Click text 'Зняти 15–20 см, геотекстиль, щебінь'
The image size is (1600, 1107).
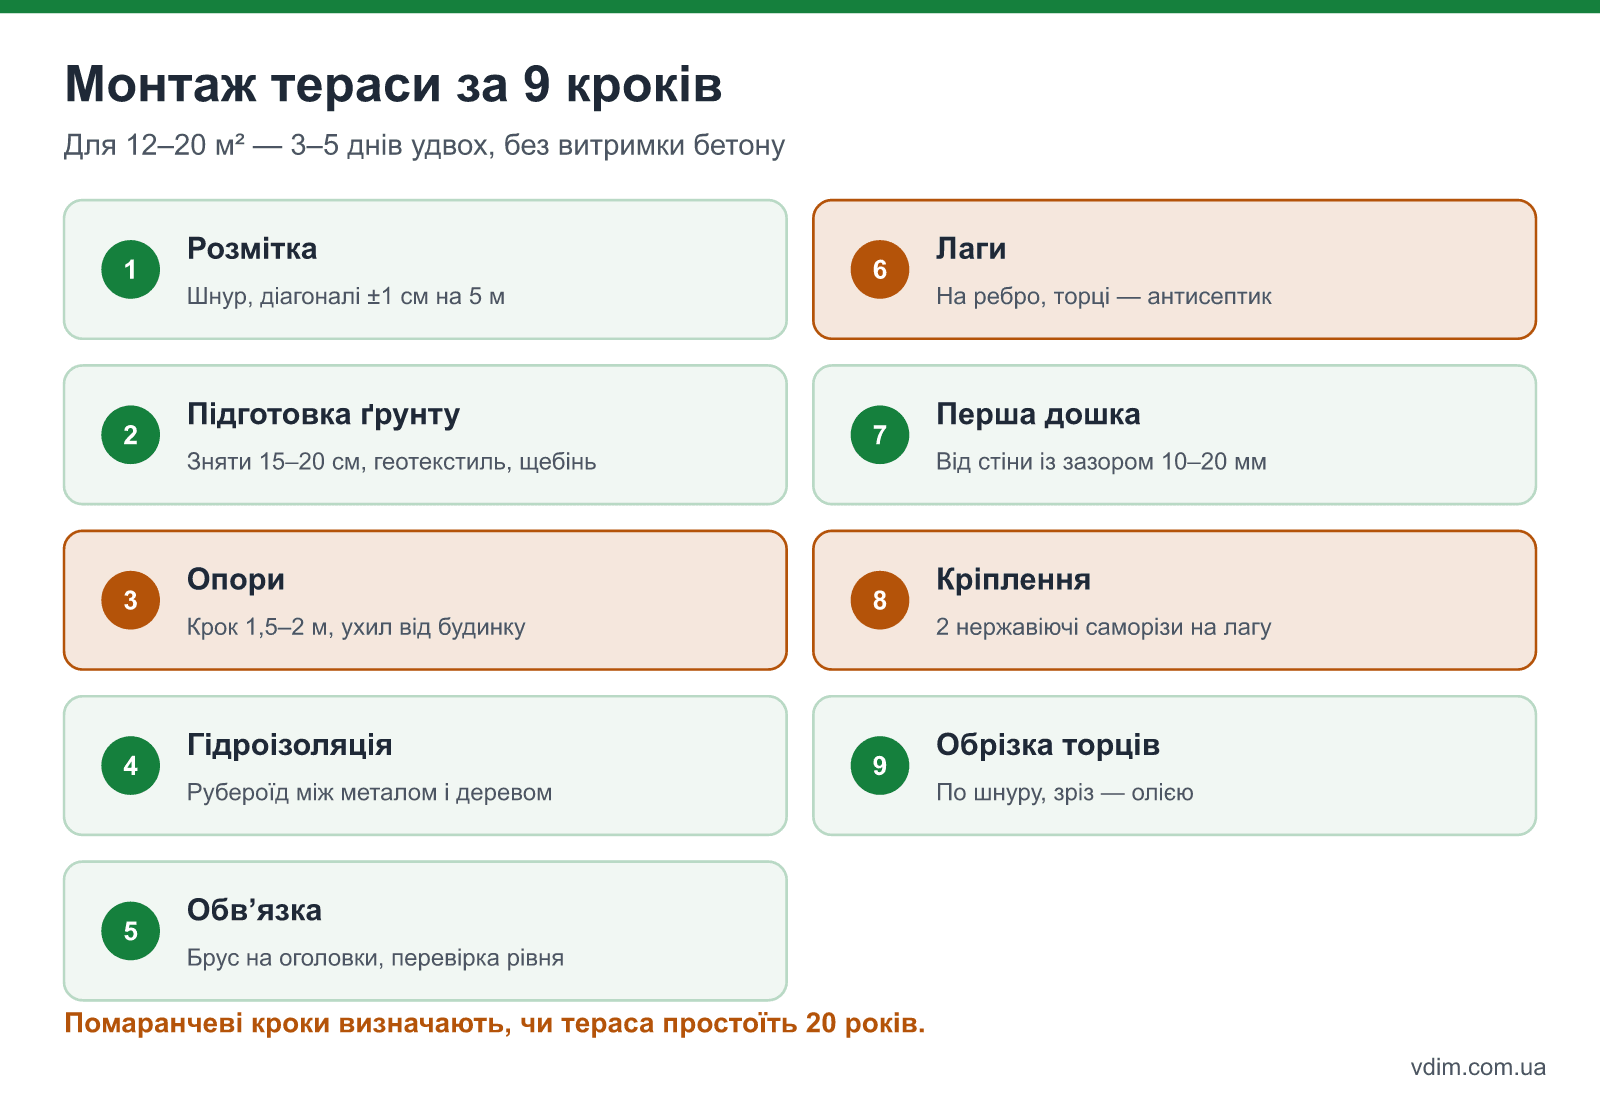[x=392, y=462]
